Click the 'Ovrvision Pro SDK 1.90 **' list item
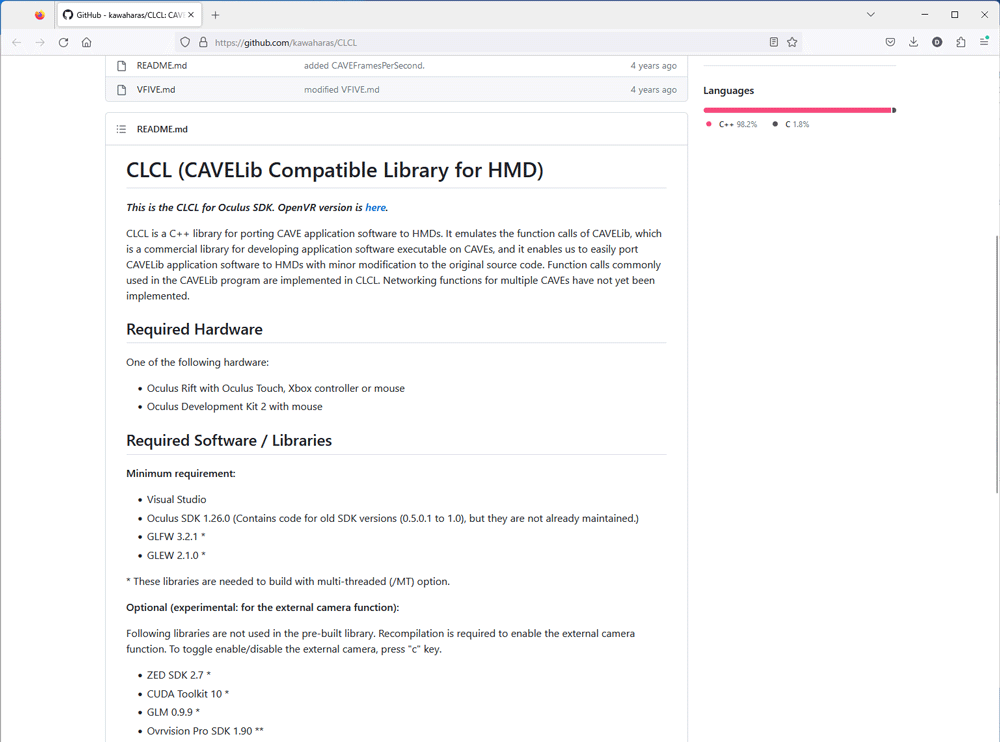 [205, 731]
